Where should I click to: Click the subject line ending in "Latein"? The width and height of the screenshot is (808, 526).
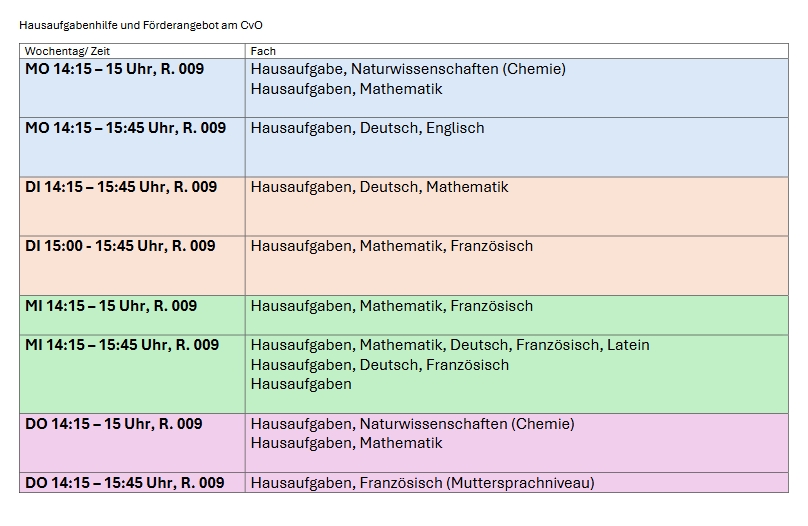coord(449,345)
